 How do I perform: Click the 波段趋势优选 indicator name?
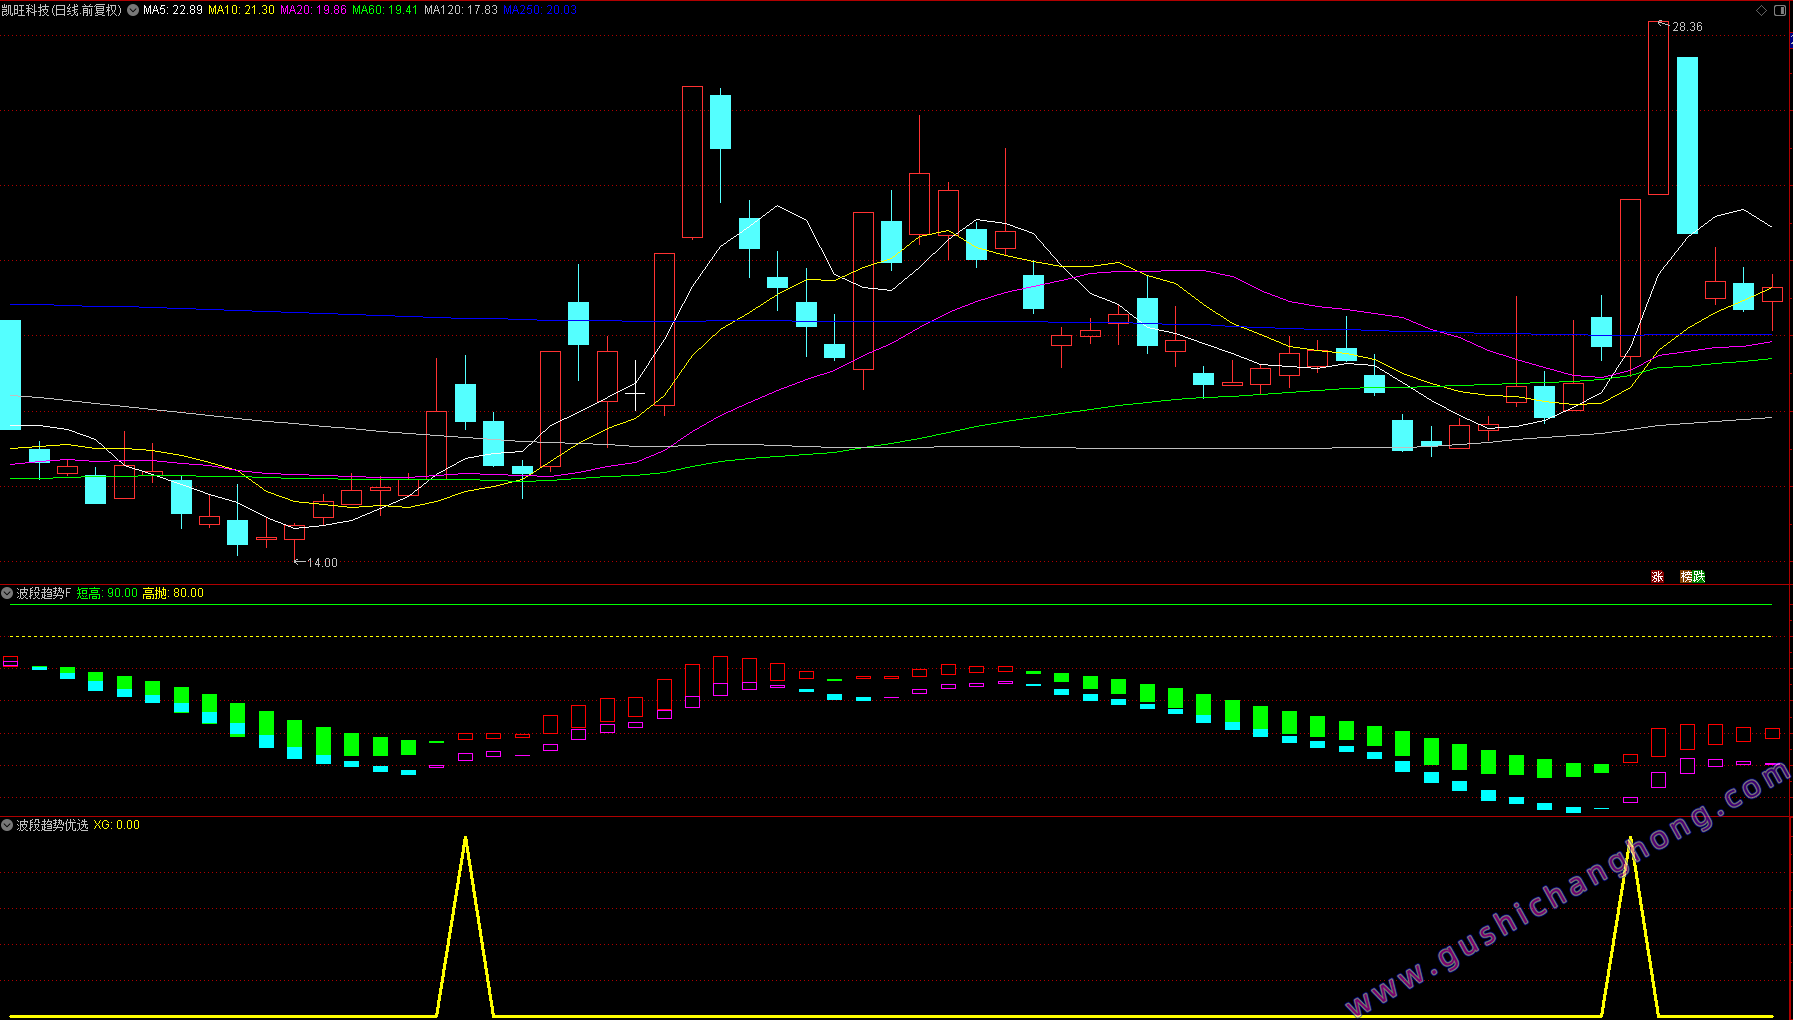click(x=52, y=825)
